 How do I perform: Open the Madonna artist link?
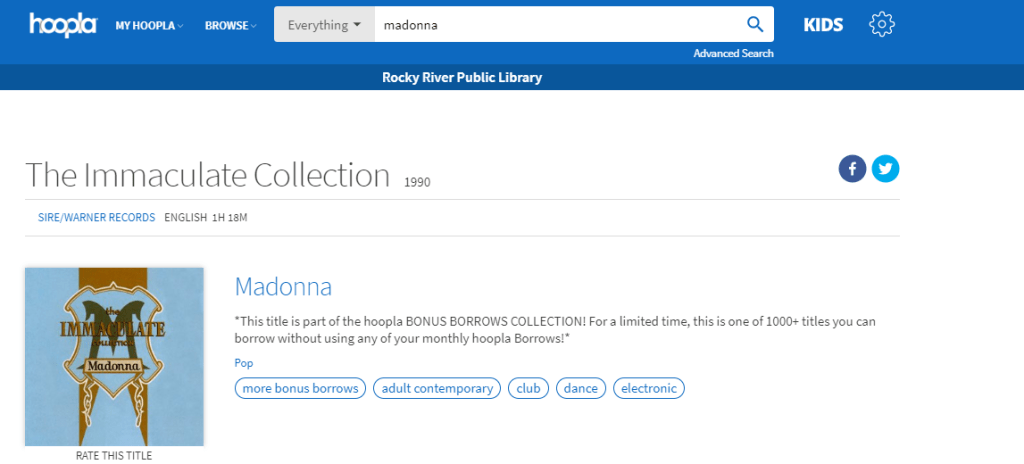pos(283,287)
